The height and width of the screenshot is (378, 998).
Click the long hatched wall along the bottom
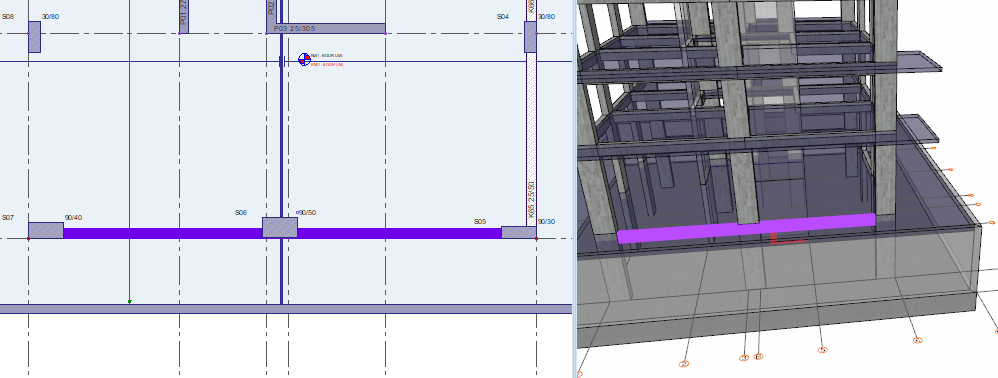pos(286,309)
